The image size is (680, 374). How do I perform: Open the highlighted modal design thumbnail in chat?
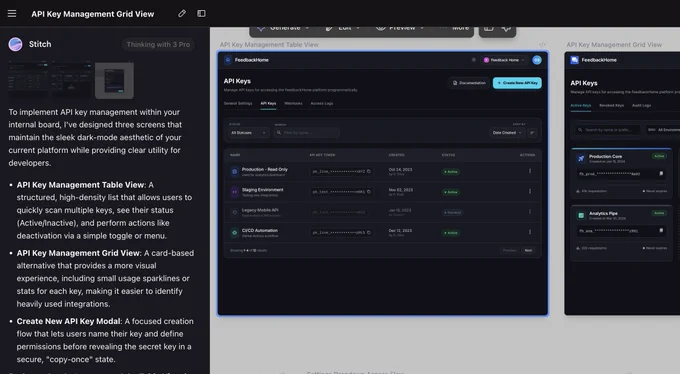click(x=114, y=80)
